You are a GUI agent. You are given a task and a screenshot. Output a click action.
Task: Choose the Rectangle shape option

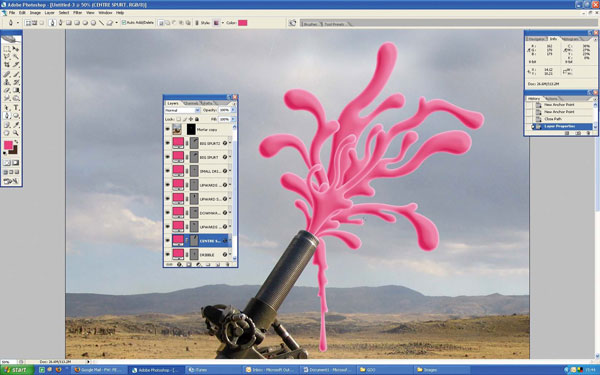[69, 23]
